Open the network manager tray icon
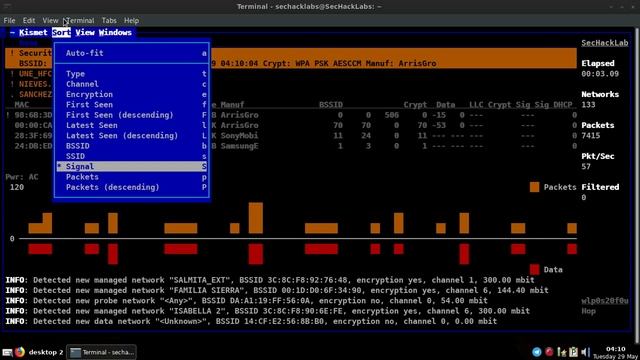 [x=562, y=352]
